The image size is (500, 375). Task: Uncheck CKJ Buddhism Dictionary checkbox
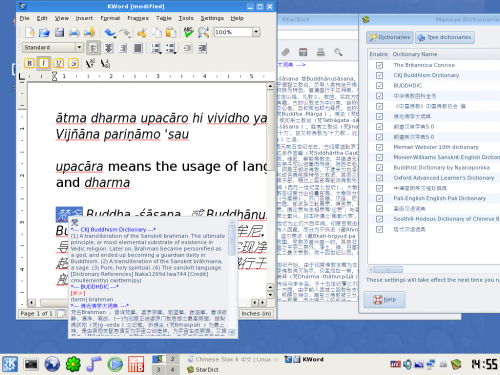click(x=379, y=76)
